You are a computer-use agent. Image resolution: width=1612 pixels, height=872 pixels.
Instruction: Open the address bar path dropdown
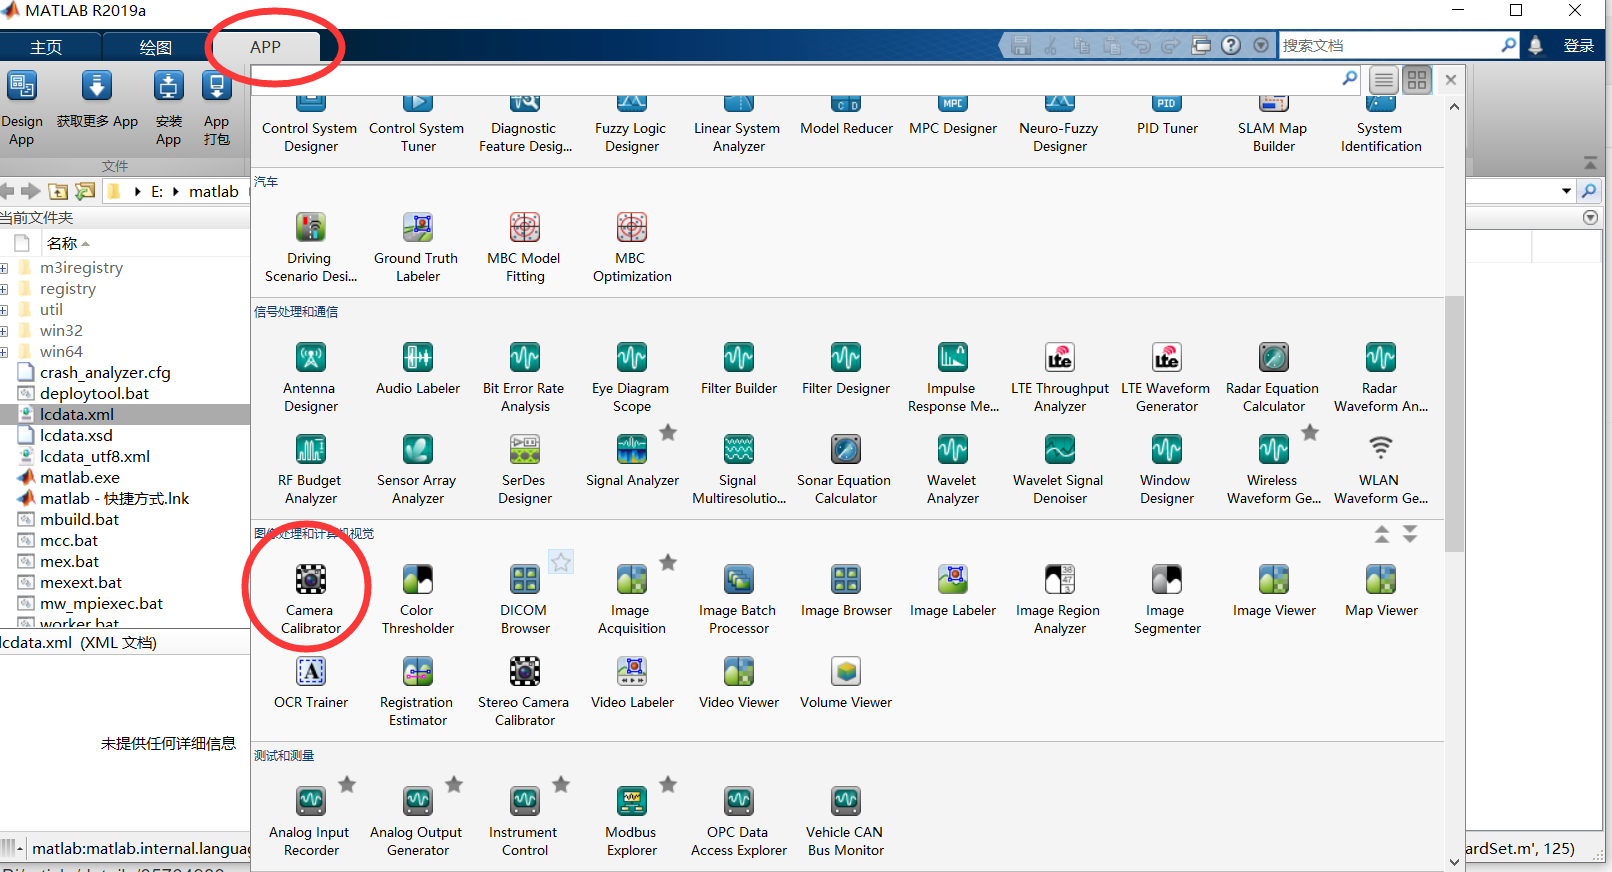click(1566, 191)
